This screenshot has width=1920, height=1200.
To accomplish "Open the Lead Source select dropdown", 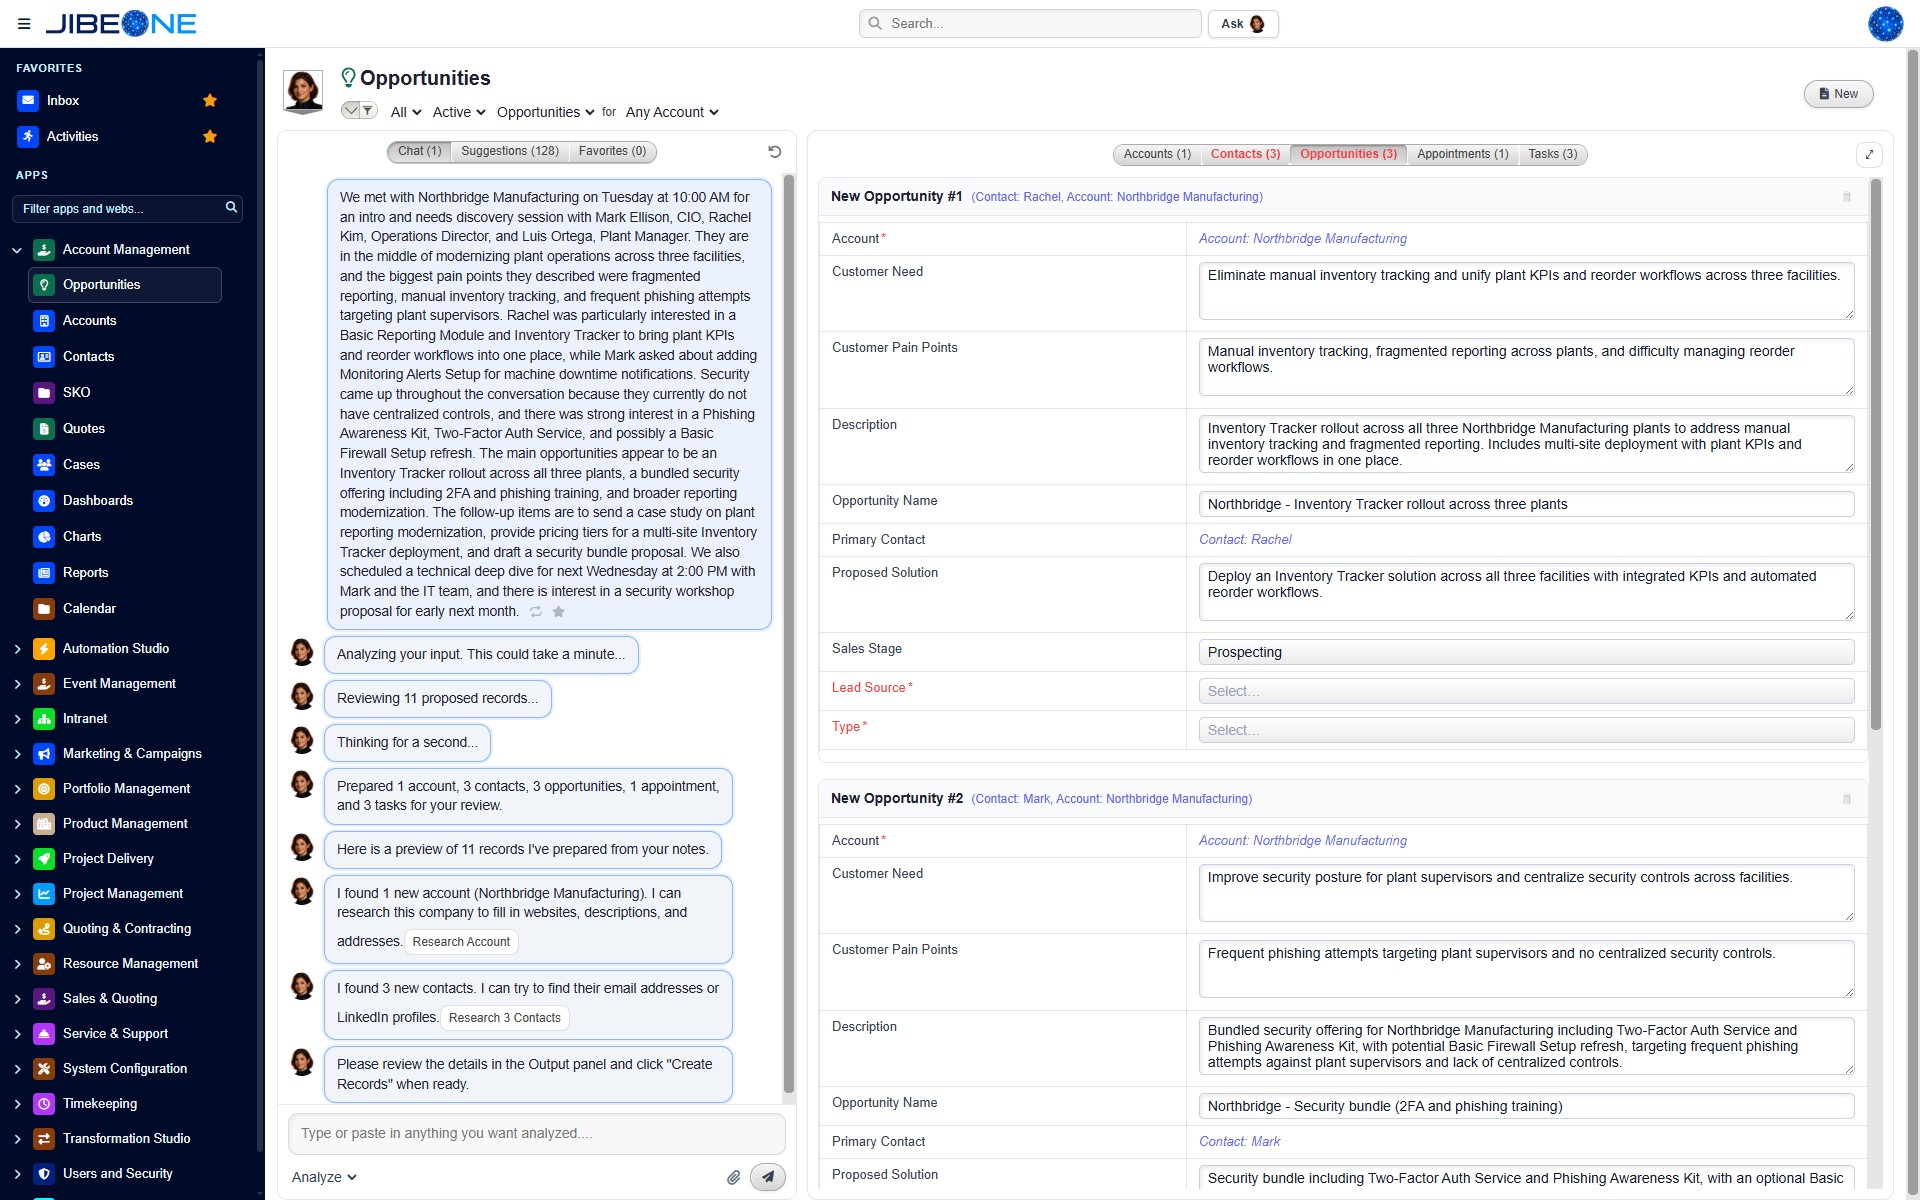I will click(x=1526, y=691).
